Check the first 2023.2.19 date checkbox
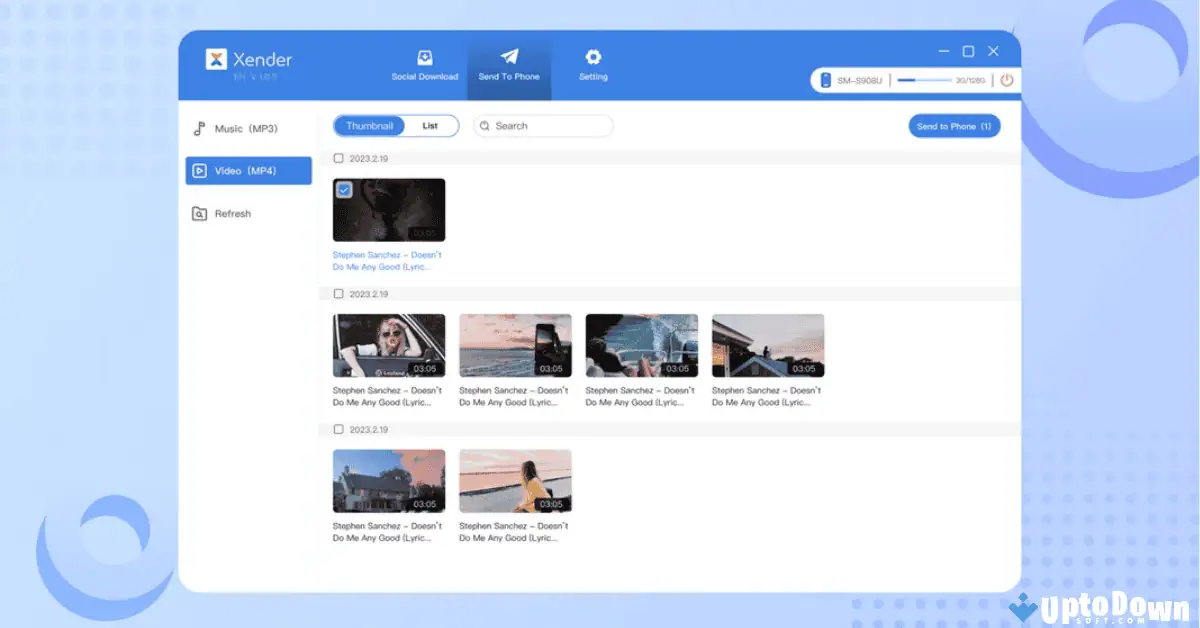 click(338, 158)
